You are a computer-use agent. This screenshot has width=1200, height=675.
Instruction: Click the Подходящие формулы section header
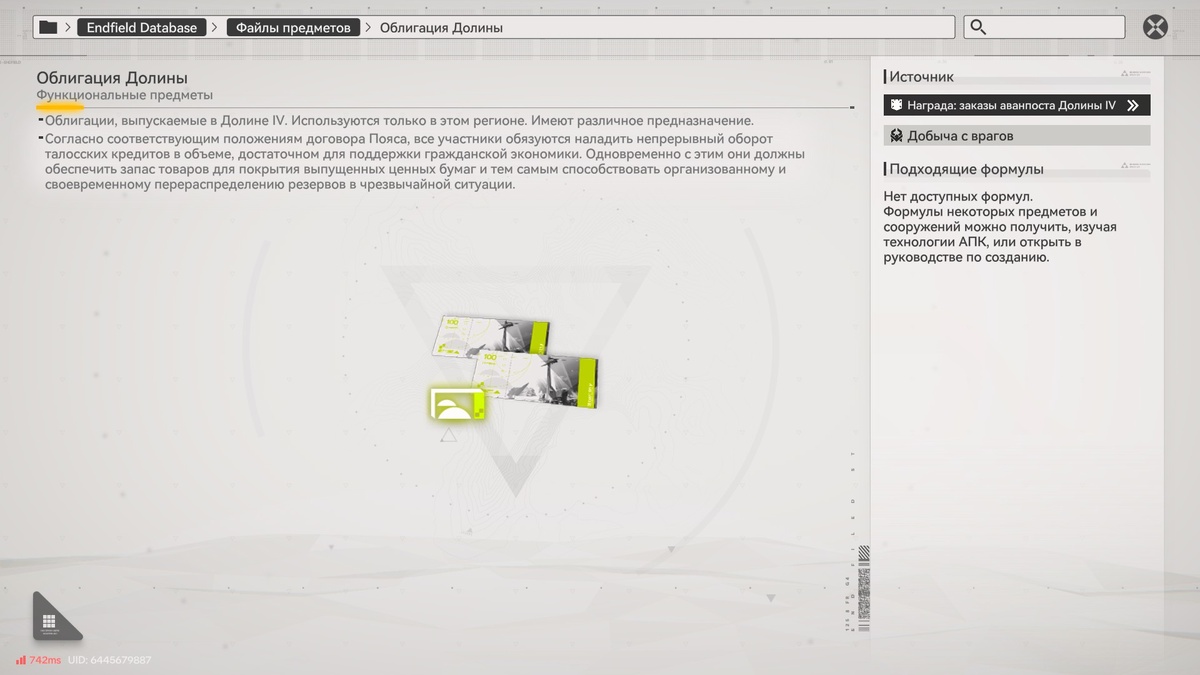(x=966, y=169)
